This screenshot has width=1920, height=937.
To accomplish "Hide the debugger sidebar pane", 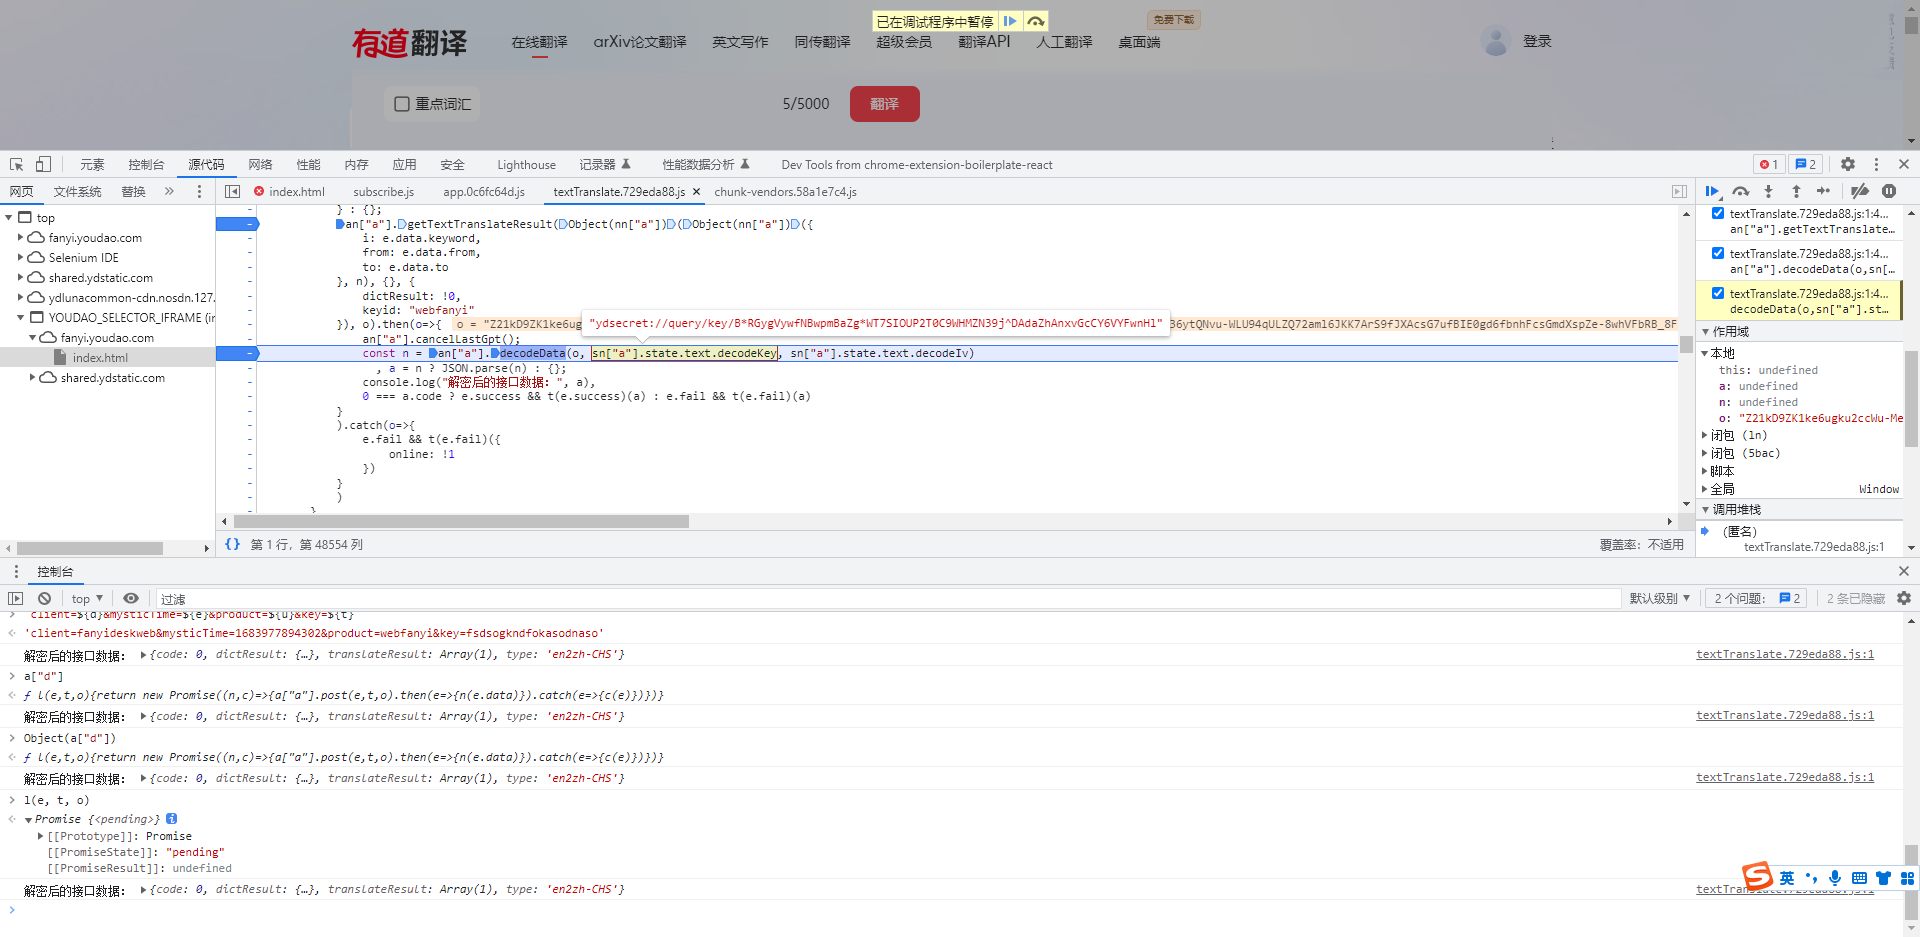I will click(1679, 191).
